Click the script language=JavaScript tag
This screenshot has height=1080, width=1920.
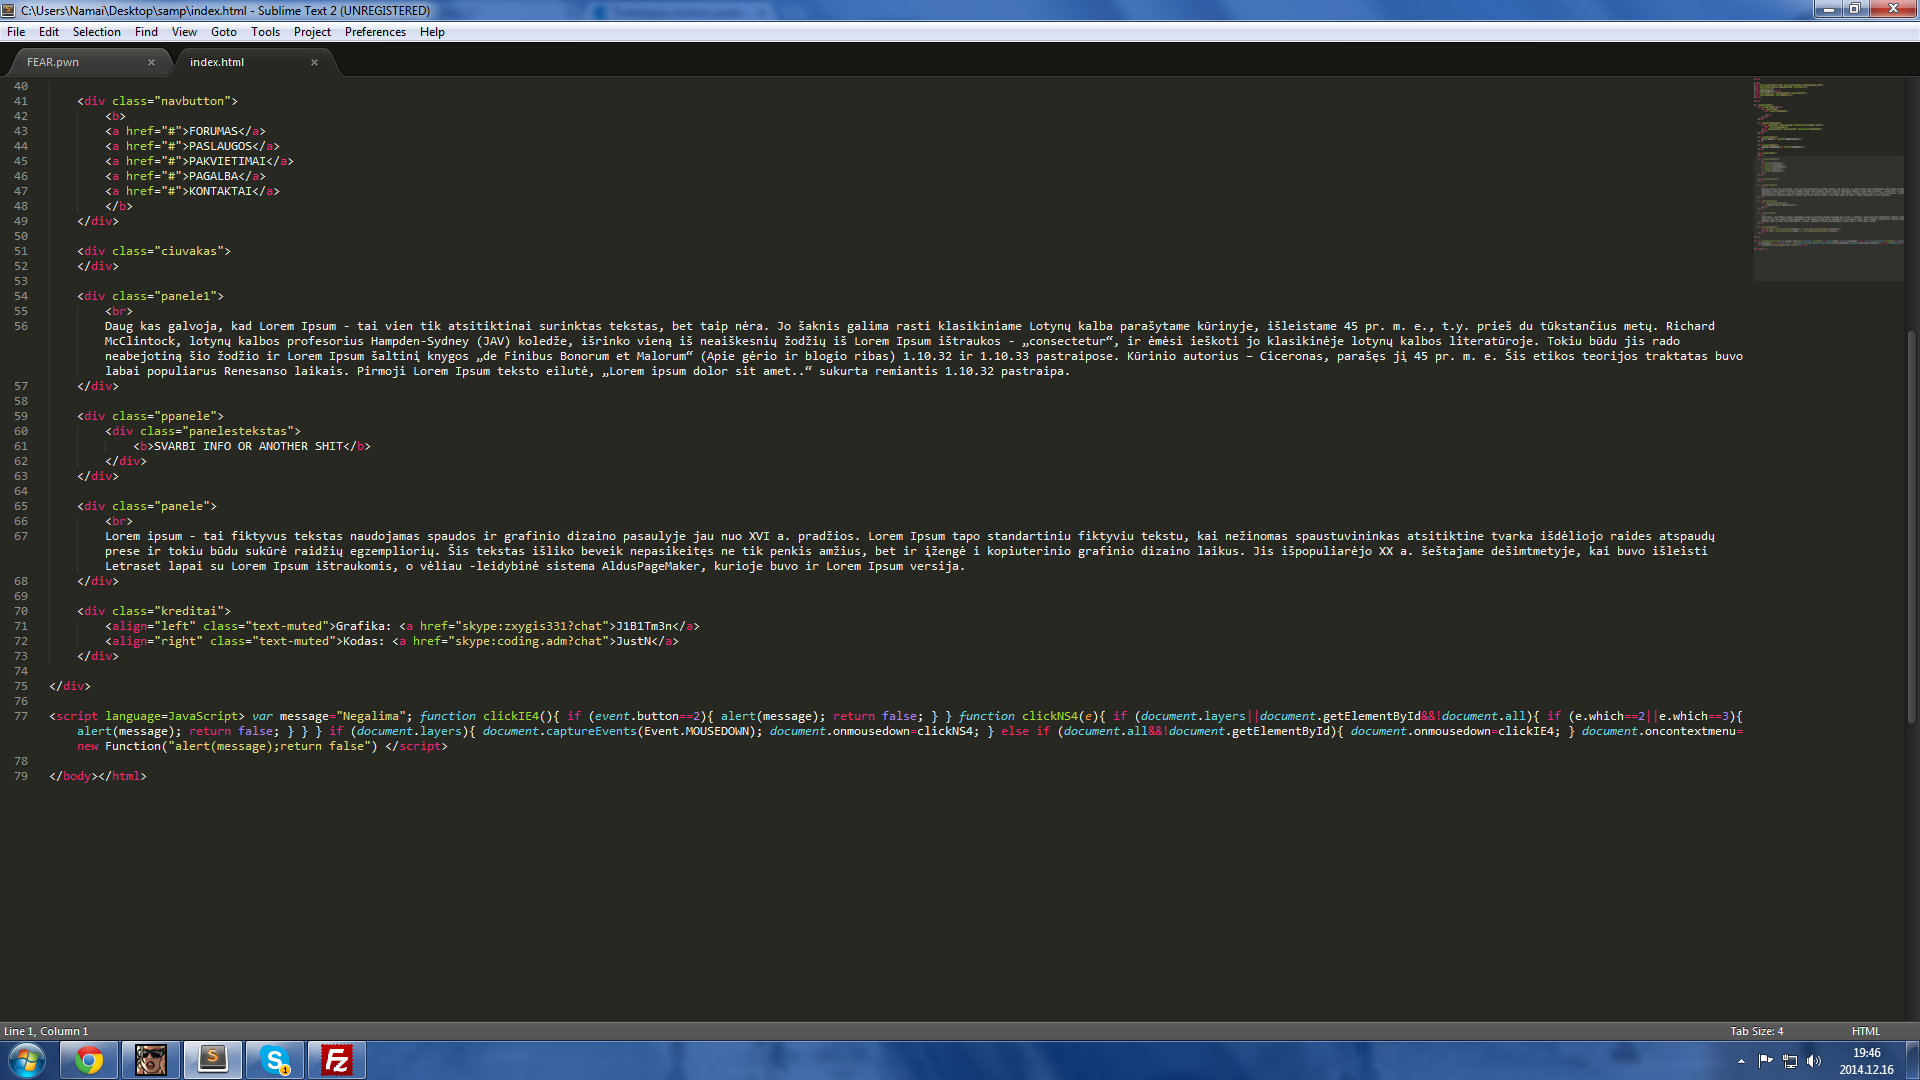pyautogui.click(x=147, y=716)
